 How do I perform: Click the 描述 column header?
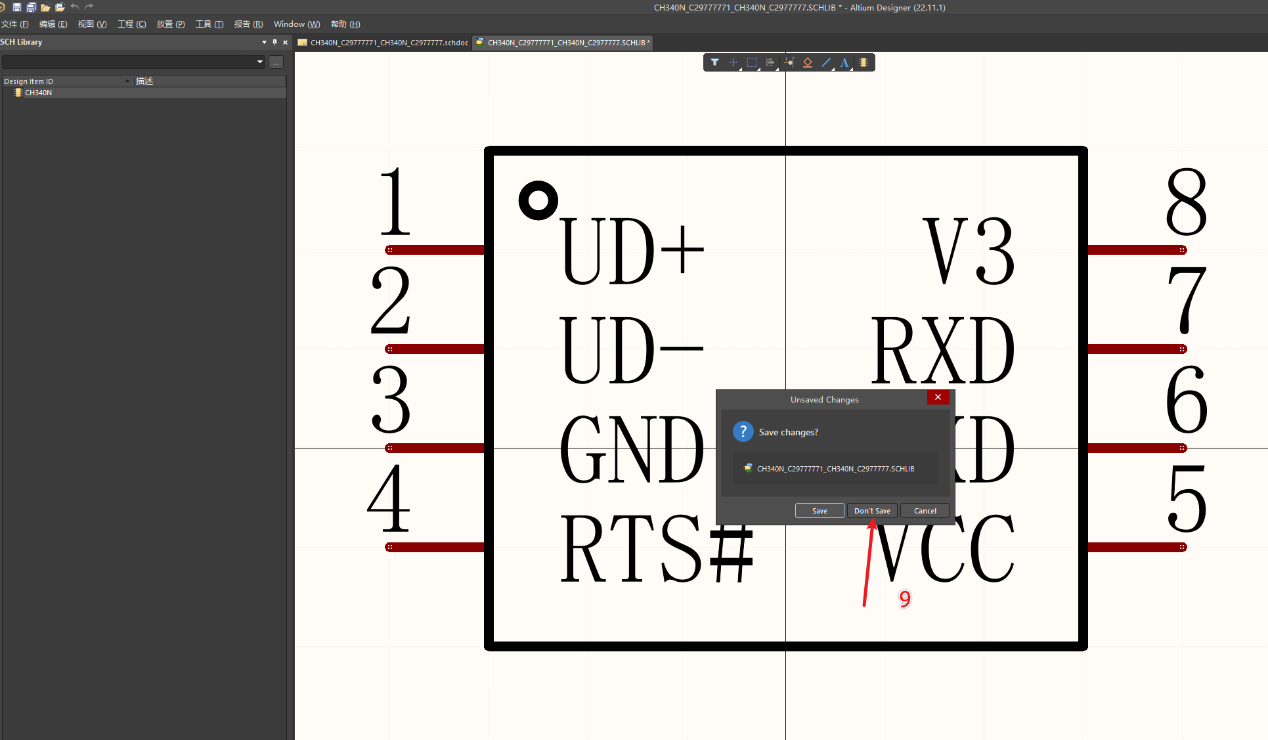tap(210, 81)
